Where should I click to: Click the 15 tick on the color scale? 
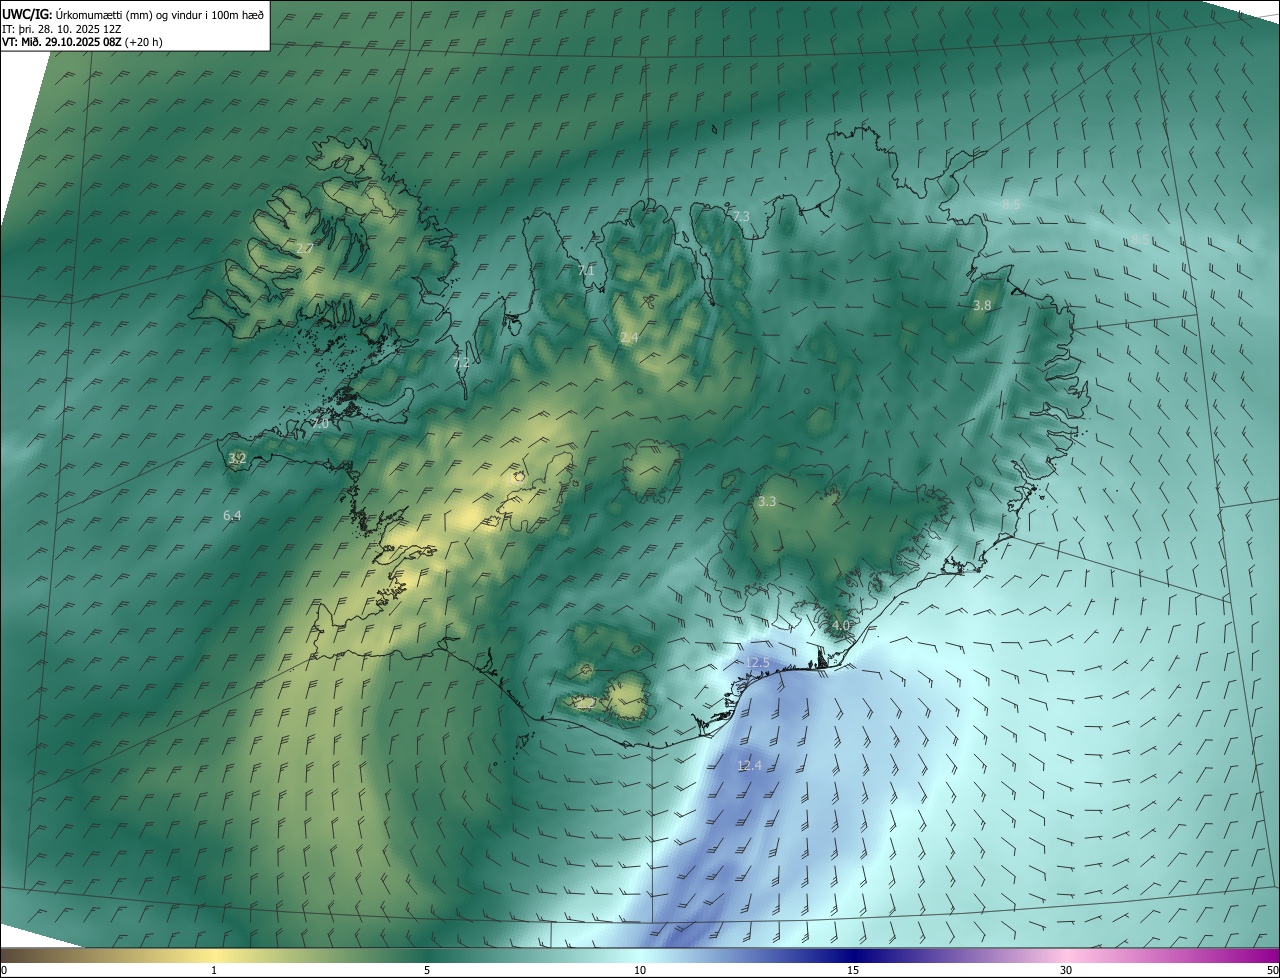pos(853,970)
